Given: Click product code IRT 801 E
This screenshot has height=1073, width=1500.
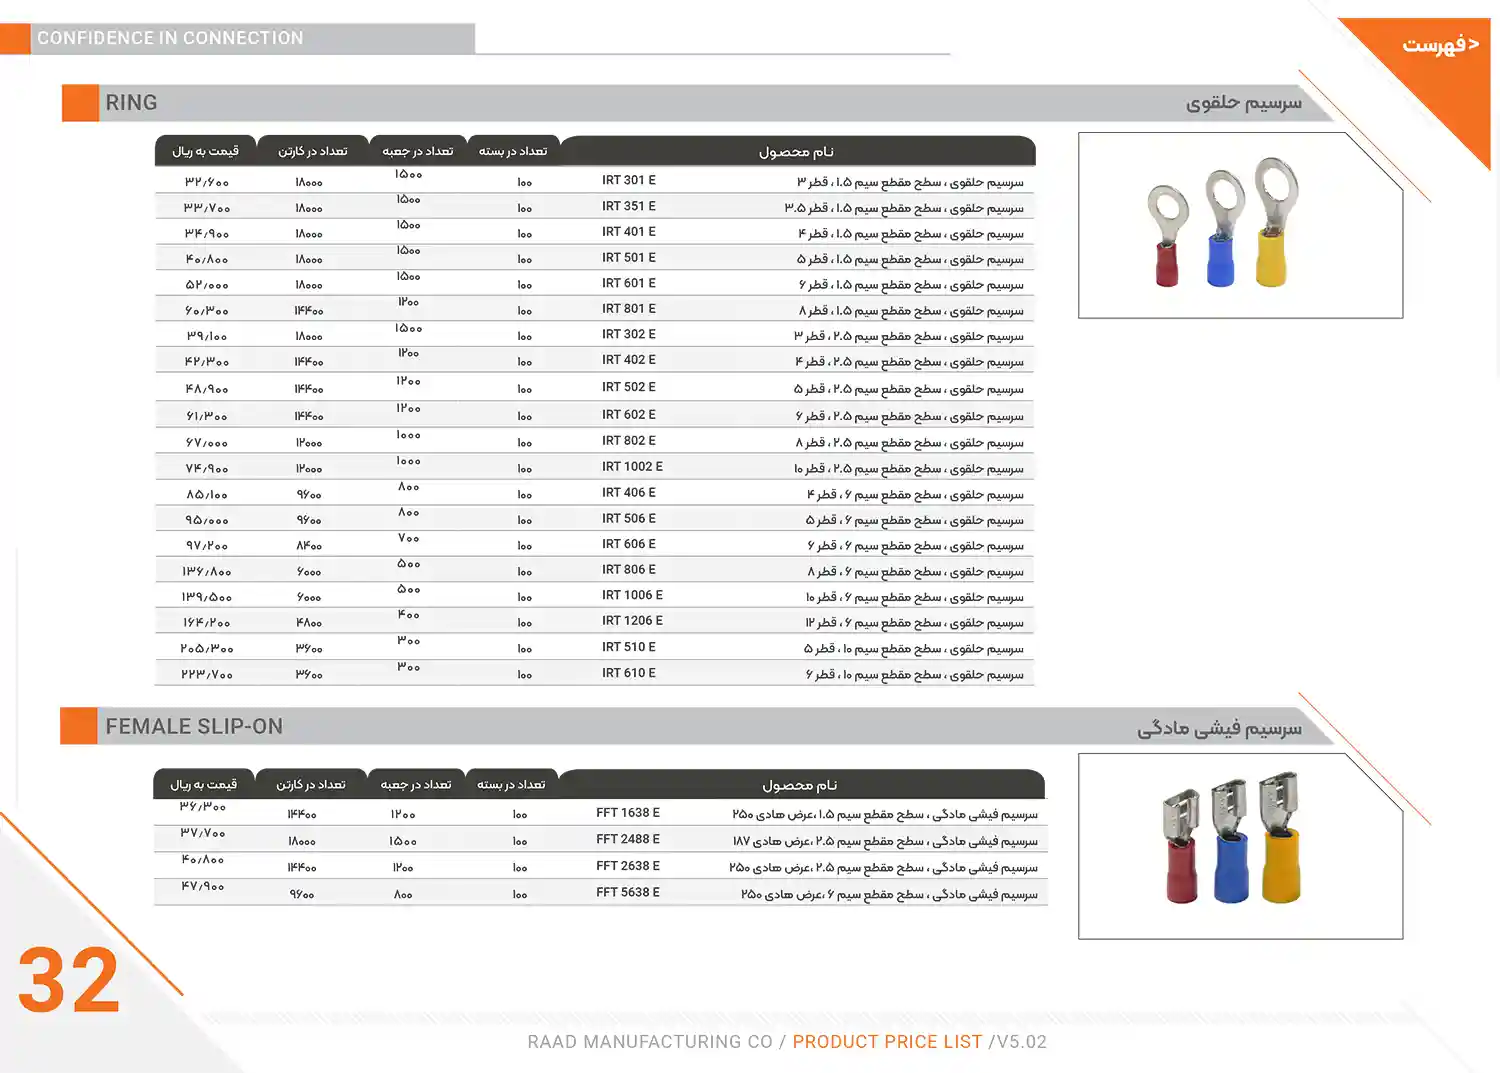Looking at the screenshot, I should pos(629,309).
